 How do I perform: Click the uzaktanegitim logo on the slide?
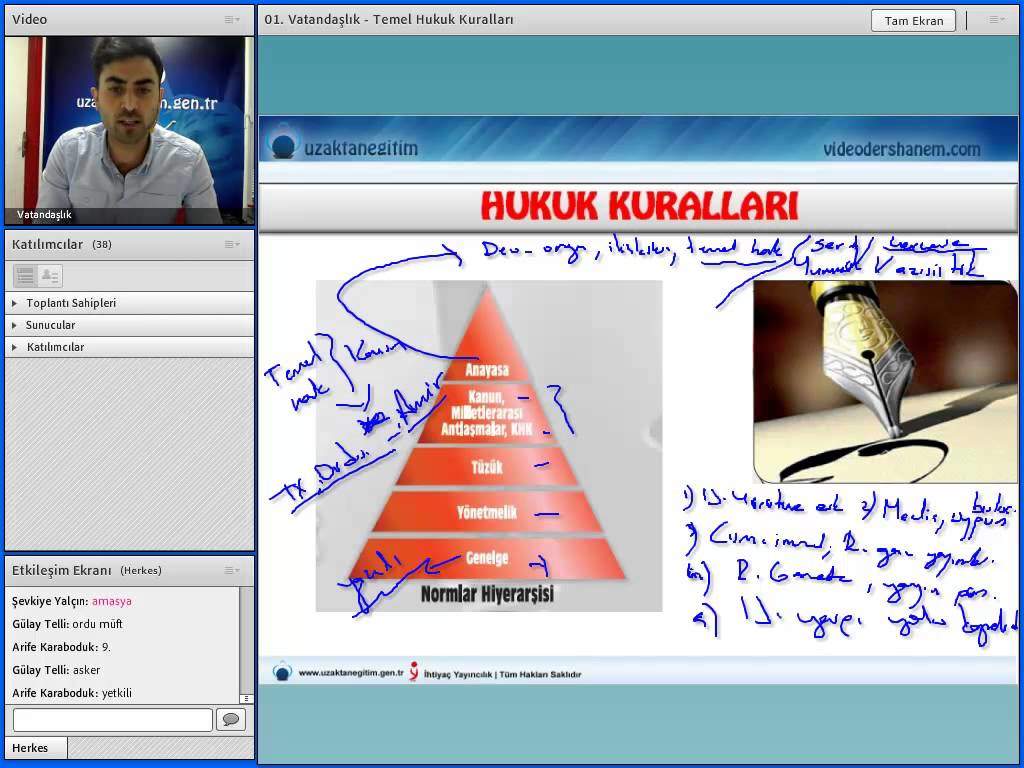[x=345, y=148]
